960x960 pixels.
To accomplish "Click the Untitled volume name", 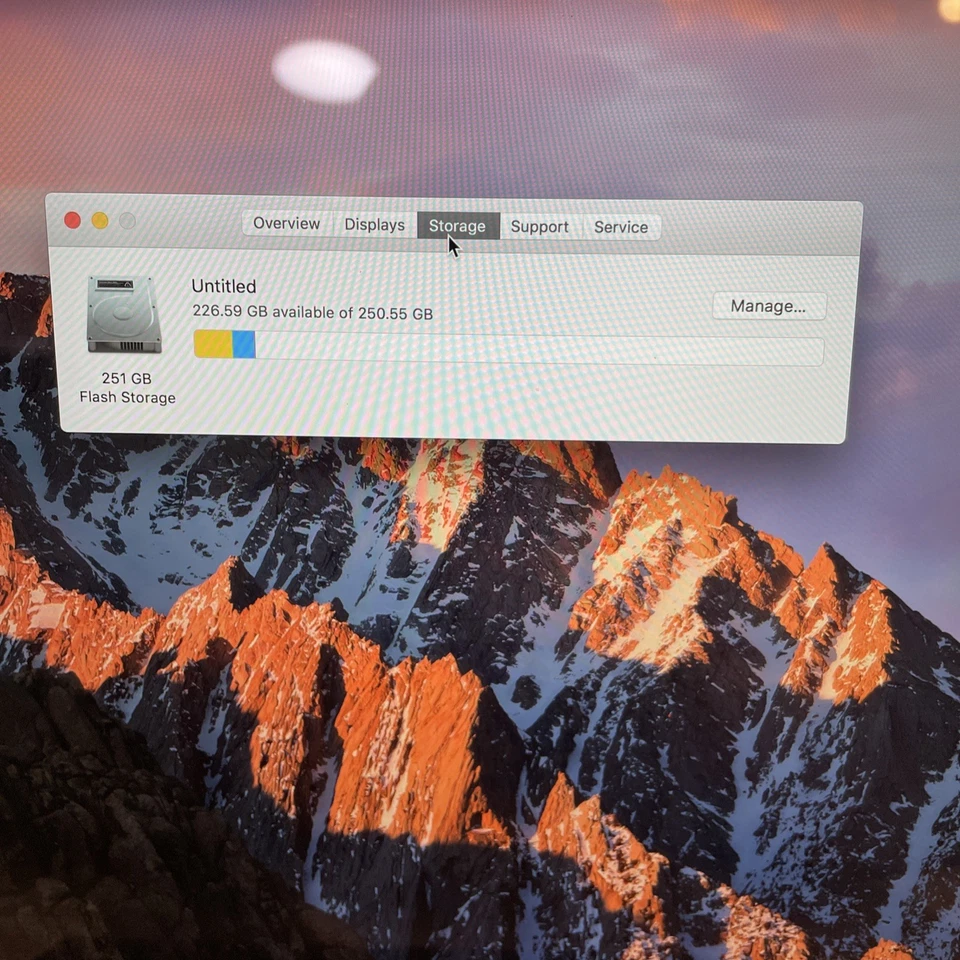I will click(224, 286).
